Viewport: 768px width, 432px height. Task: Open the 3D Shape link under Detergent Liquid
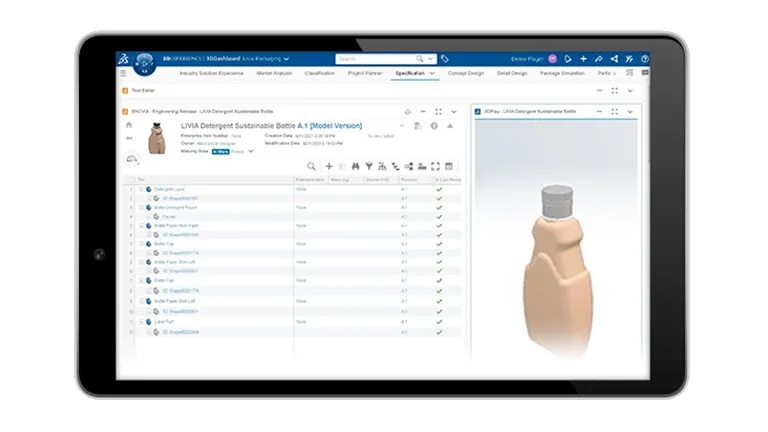pos(180,199)
